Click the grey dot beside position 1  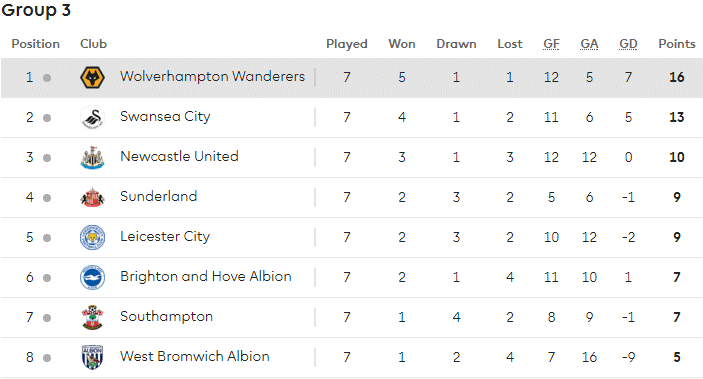tap(47, 78)
